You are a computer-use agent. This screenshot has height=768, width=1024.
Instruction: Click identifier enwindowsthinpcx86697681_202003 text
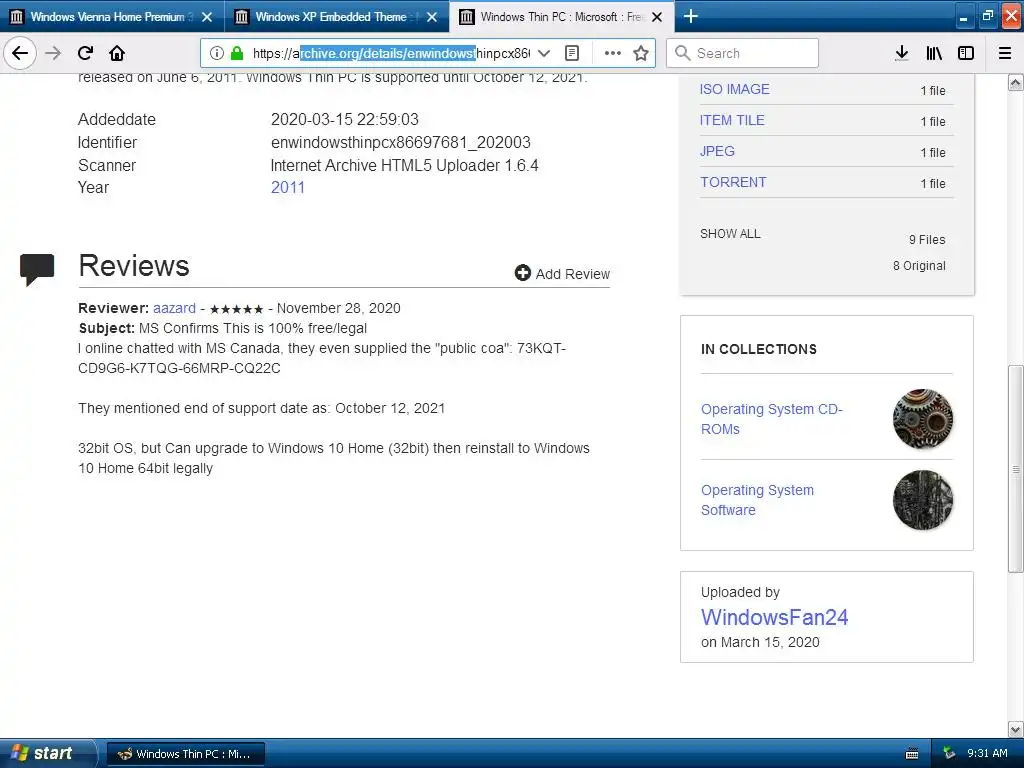400,142
